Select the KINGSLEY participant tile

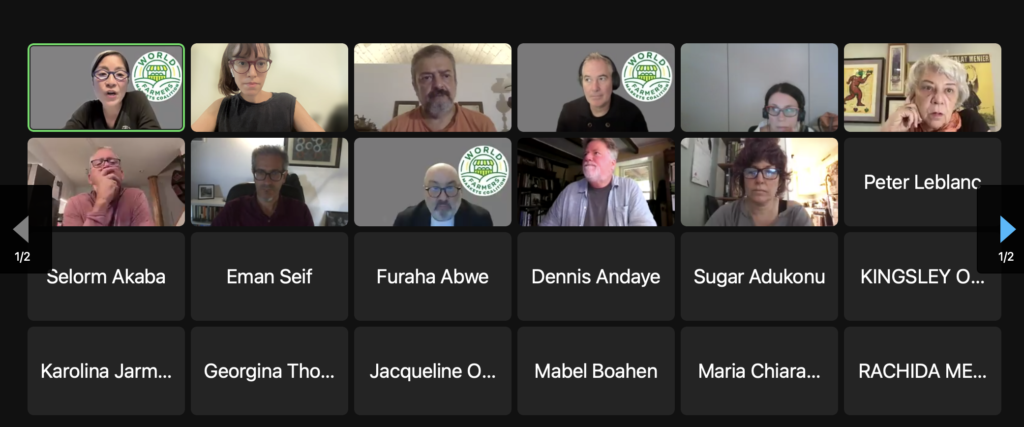pyautogui.click(x=922, y=277)
